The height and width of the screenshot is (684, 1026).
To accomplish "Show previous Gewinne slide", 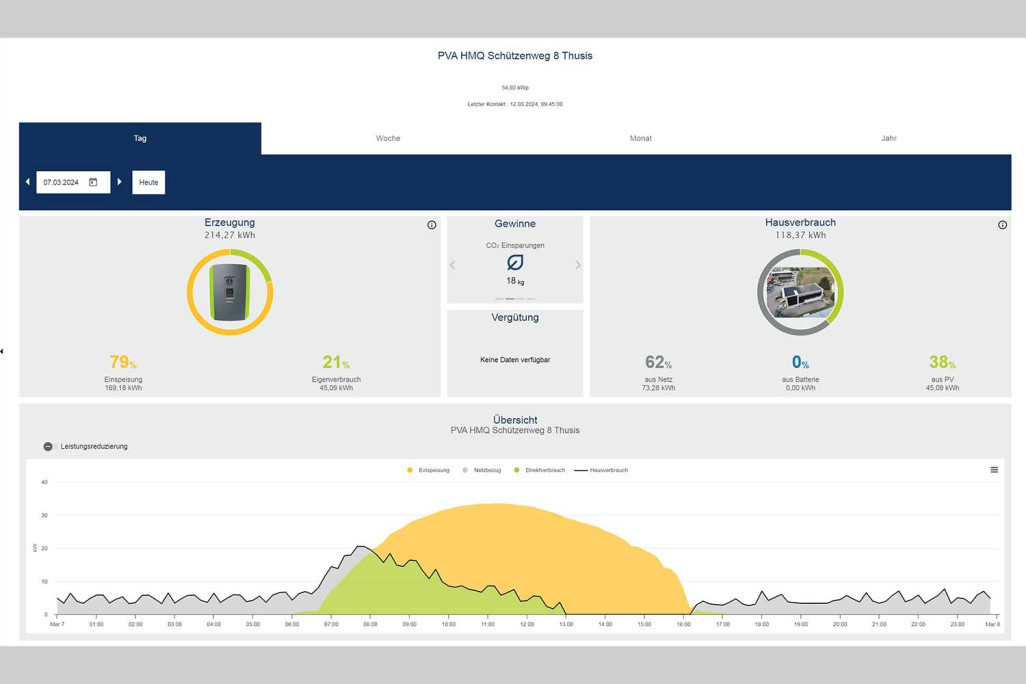I will tap(452, 265).
